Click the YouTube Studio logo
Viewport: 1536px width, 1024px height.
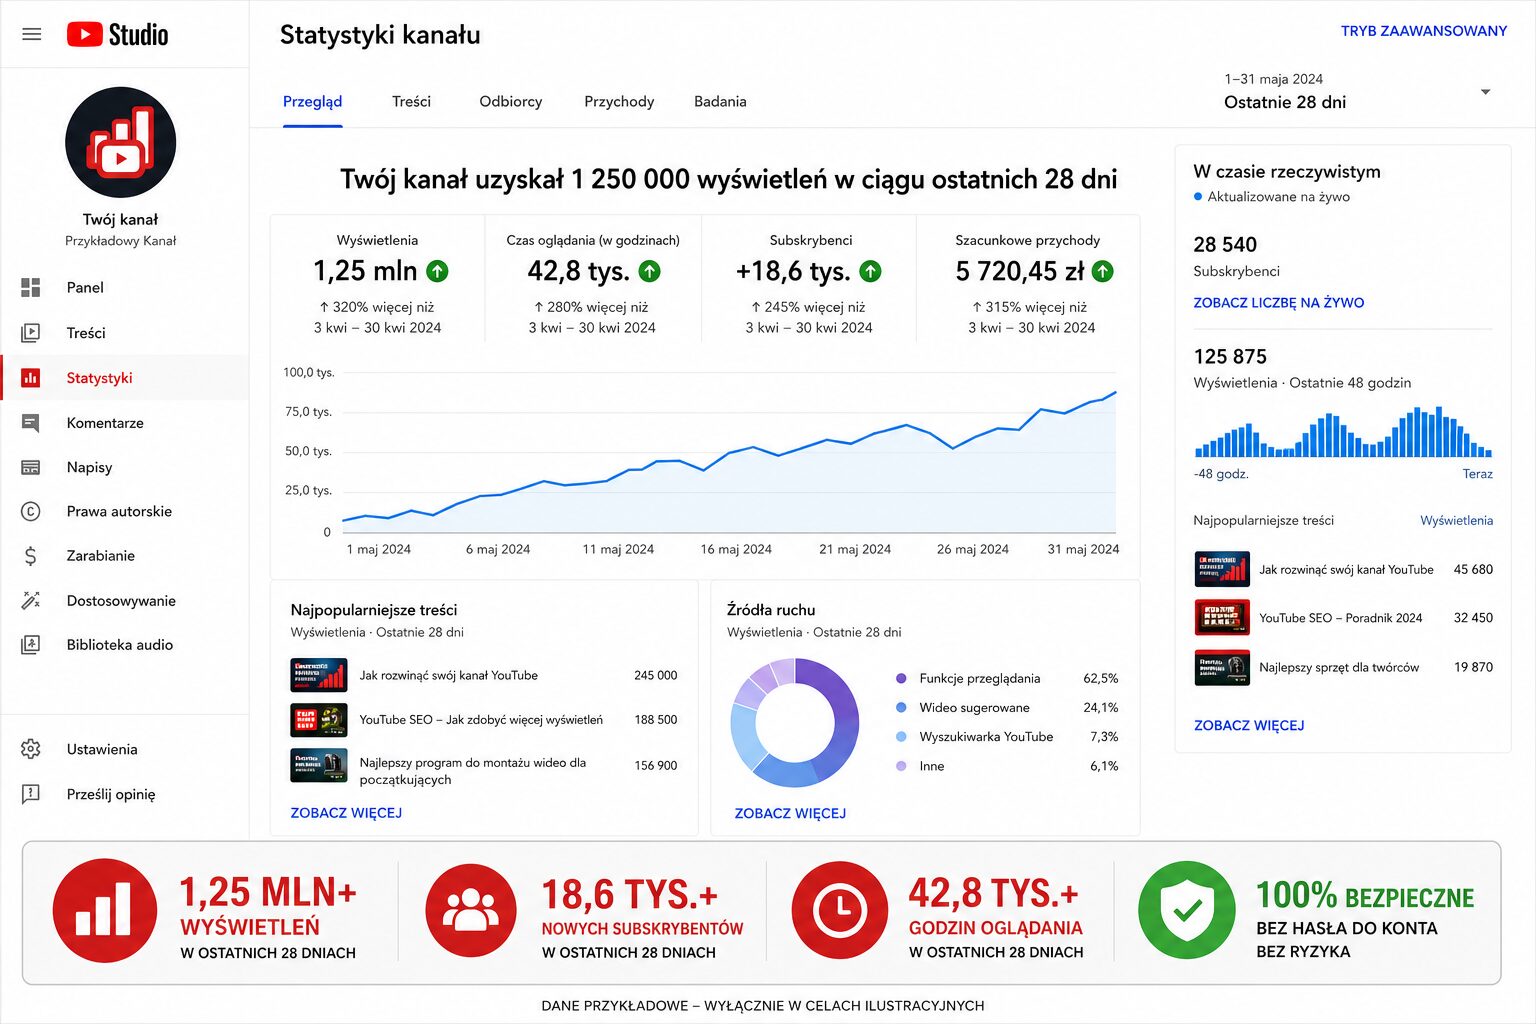click(117, 34)
